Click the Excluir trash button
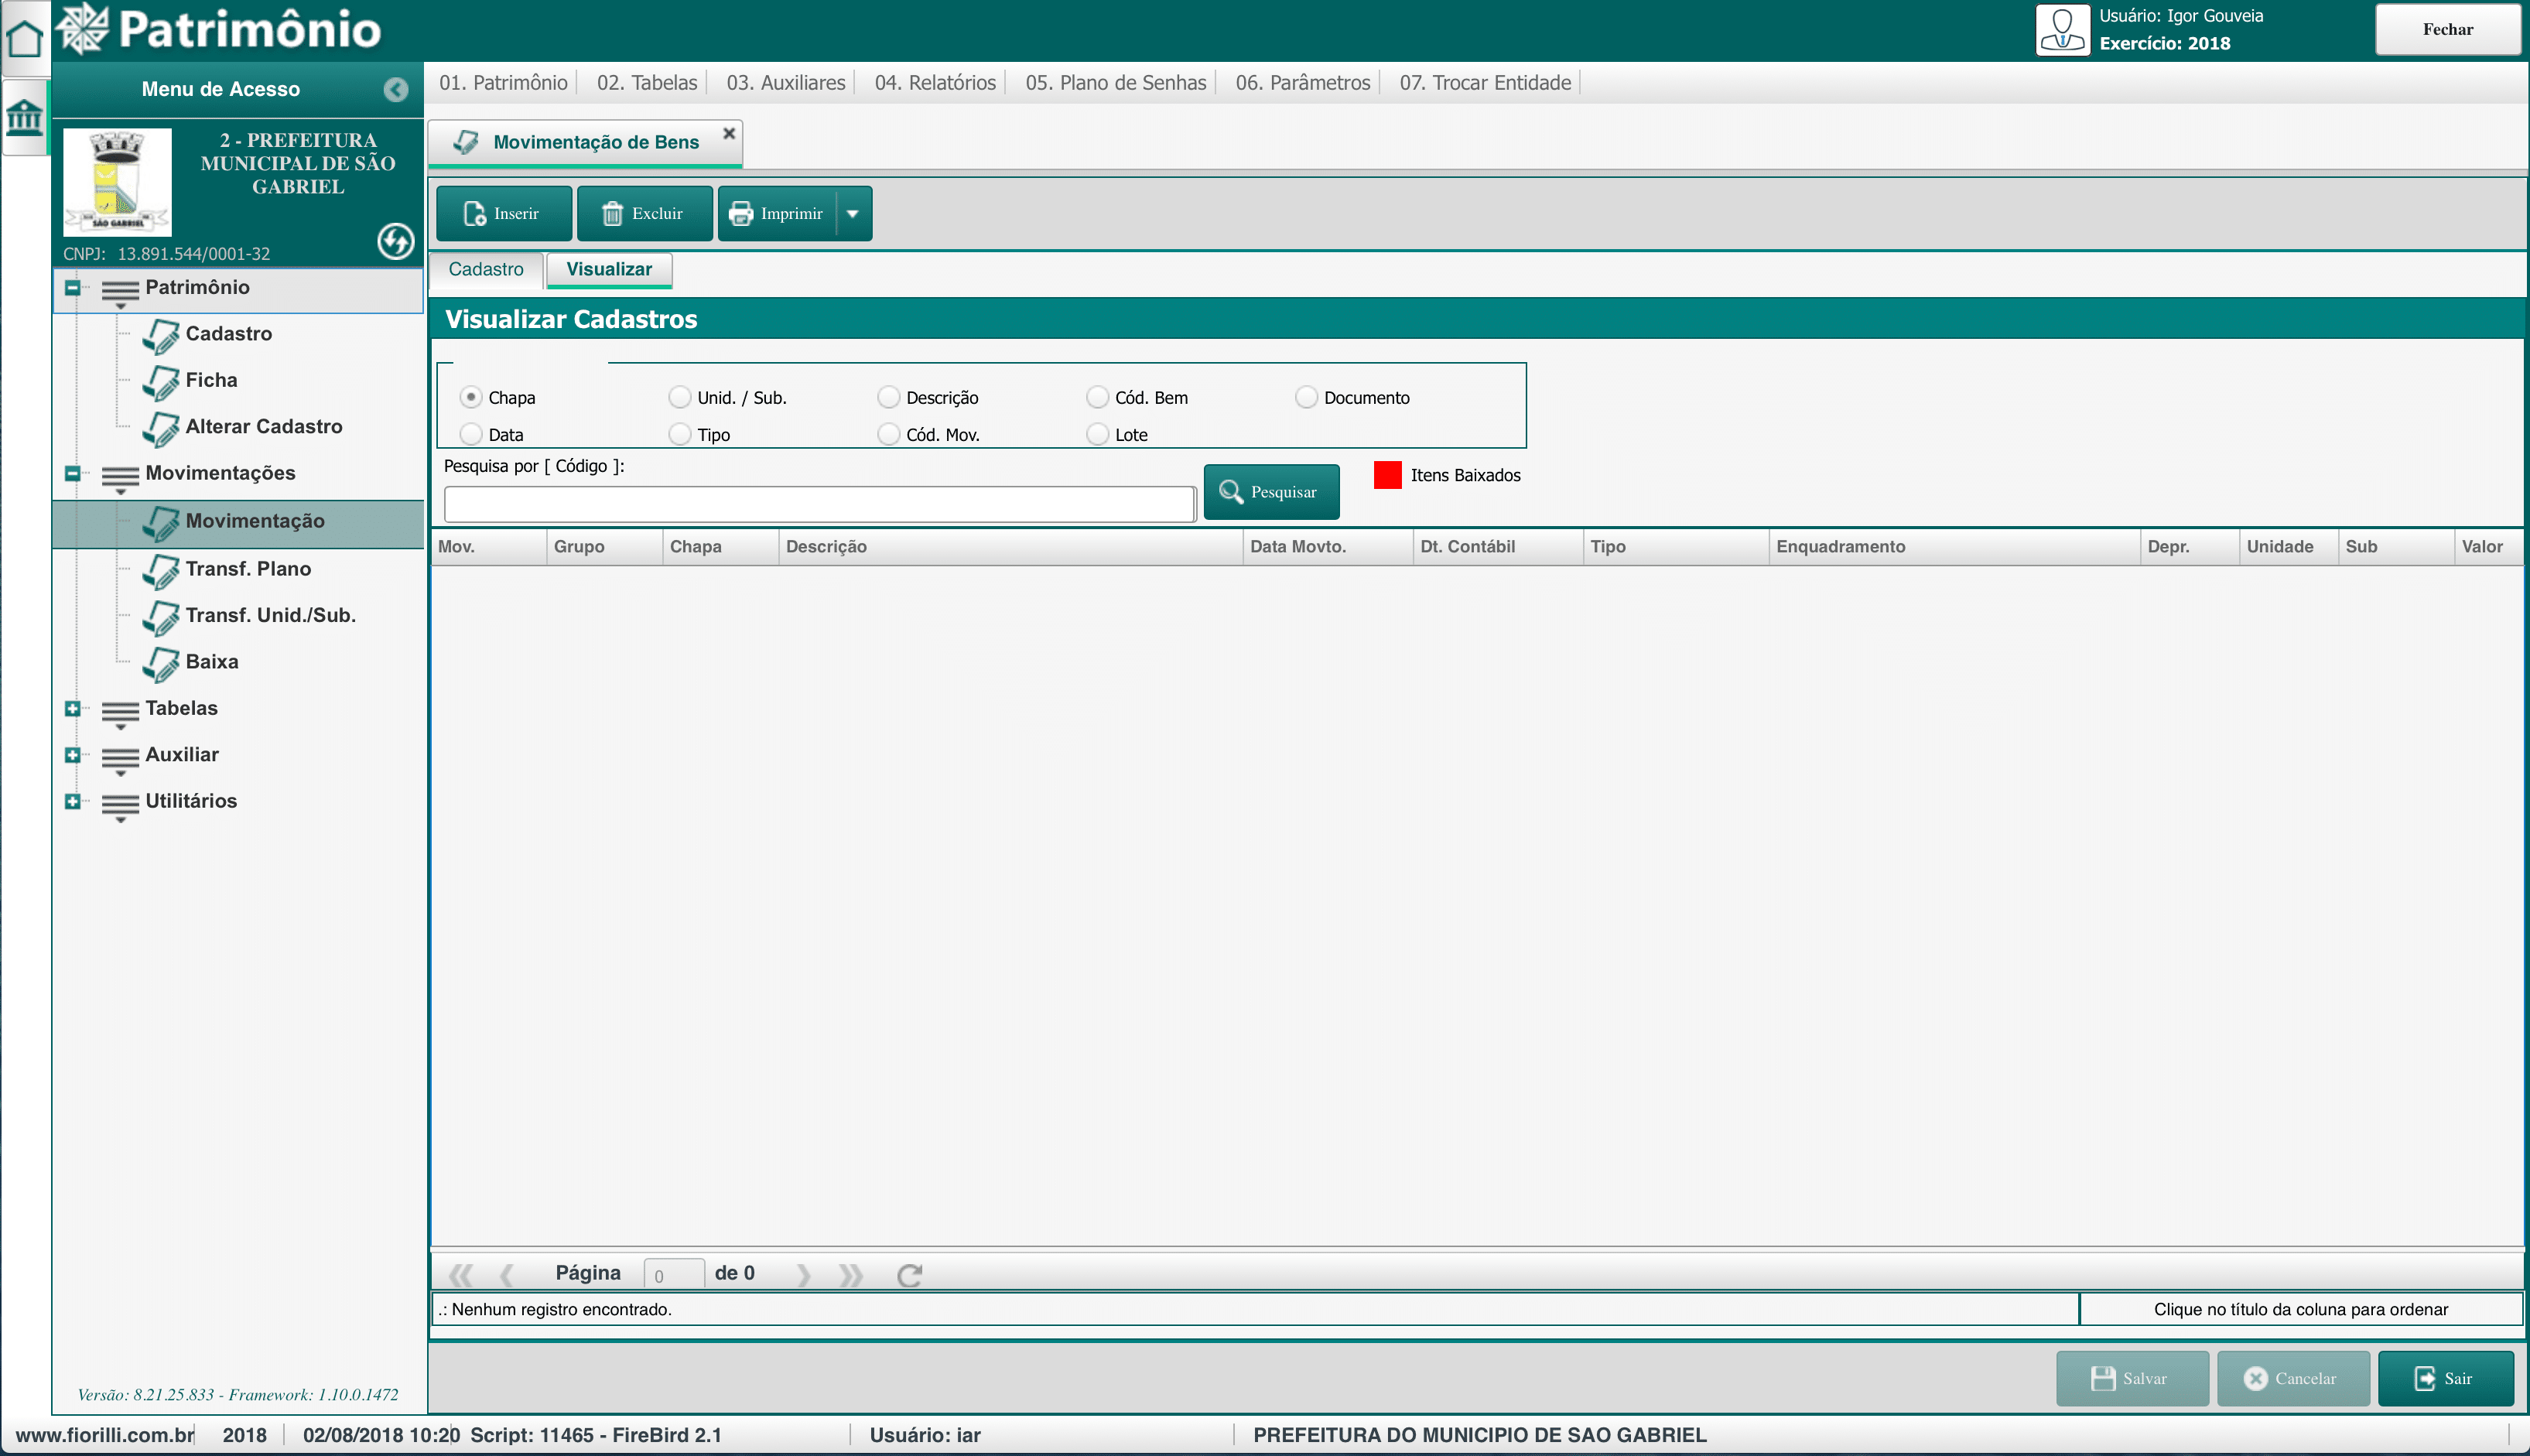 [644, 213]
